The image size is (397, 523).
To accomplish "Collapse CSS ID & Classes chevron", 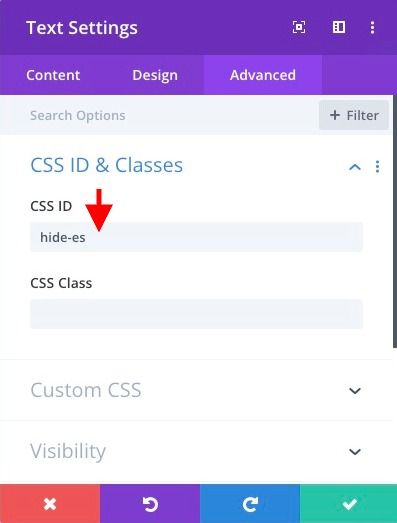I will point(355,166).
